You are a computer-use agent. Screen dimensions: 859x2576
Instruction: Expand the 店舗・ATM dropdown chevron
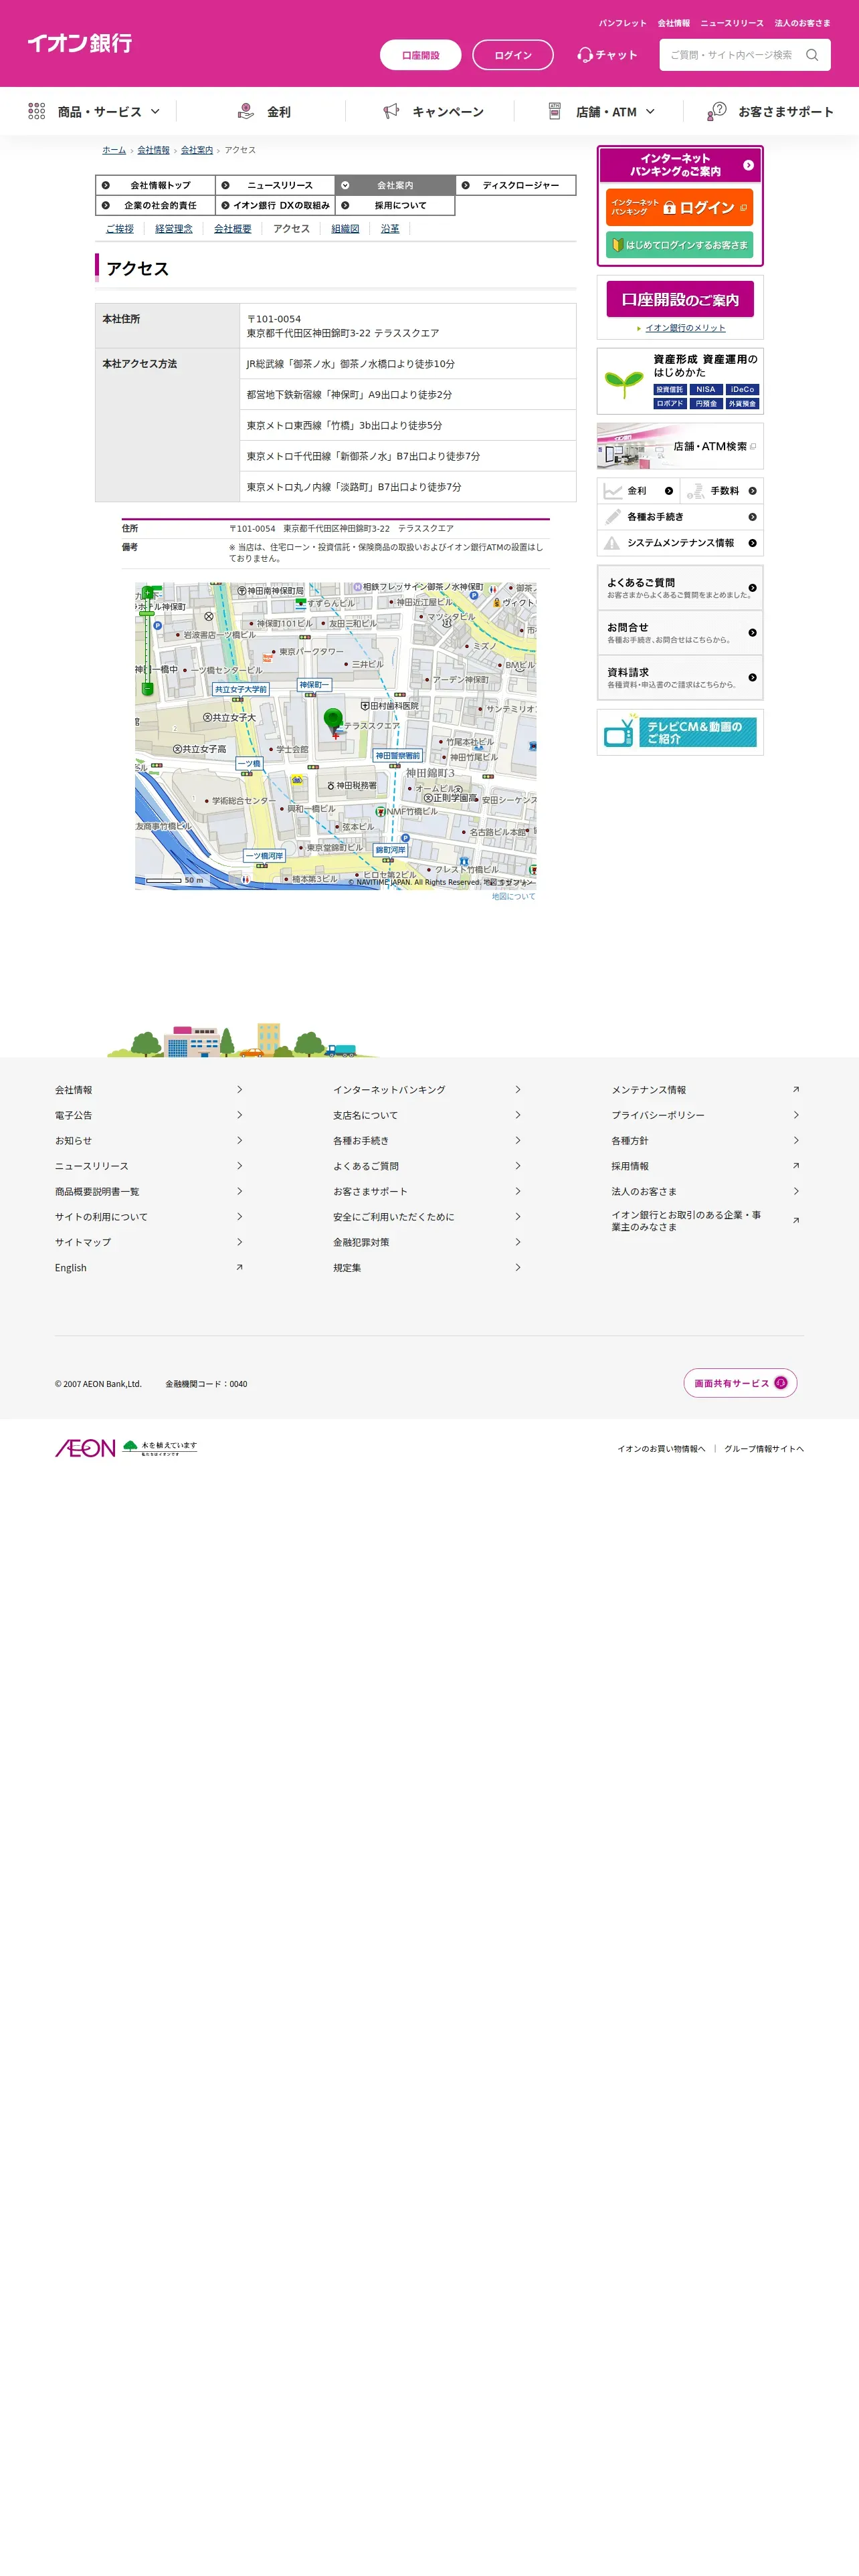point(650,111)
